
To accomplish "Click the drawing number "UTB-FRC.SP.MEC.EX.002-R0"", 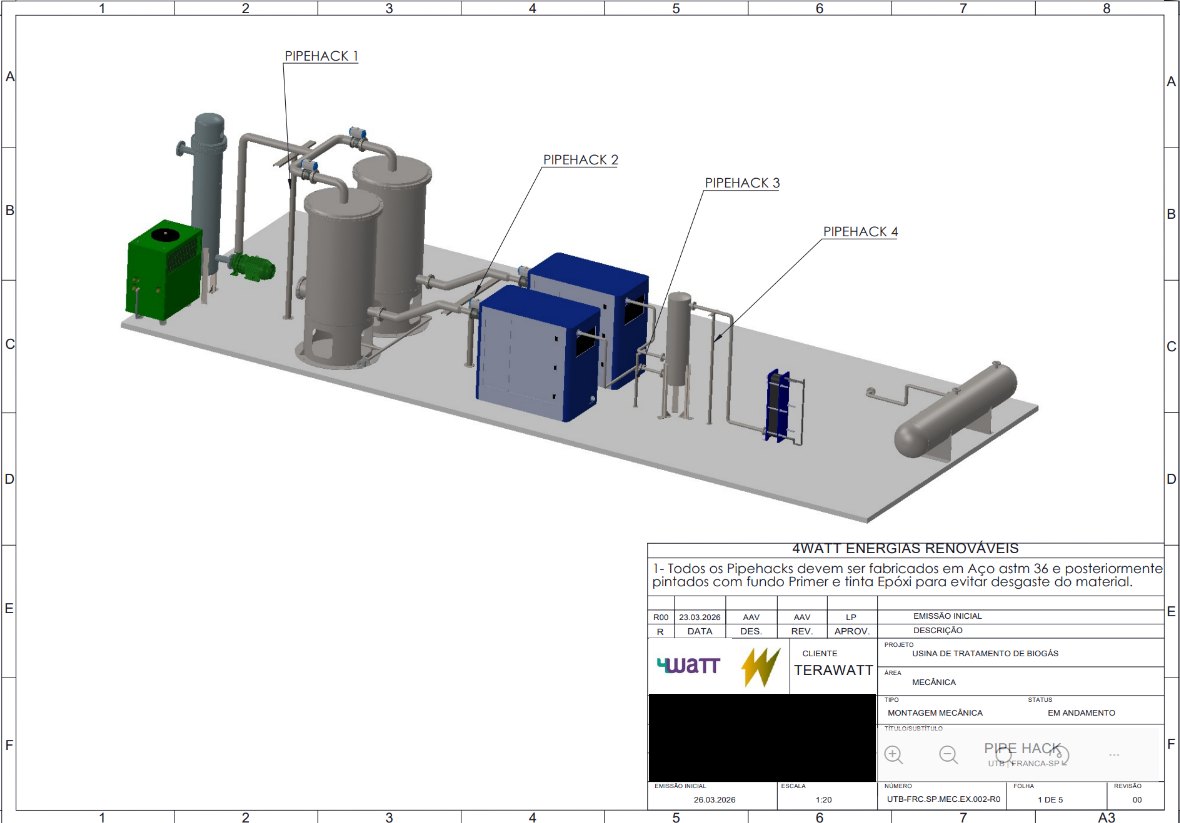I will tap(944, 800).
